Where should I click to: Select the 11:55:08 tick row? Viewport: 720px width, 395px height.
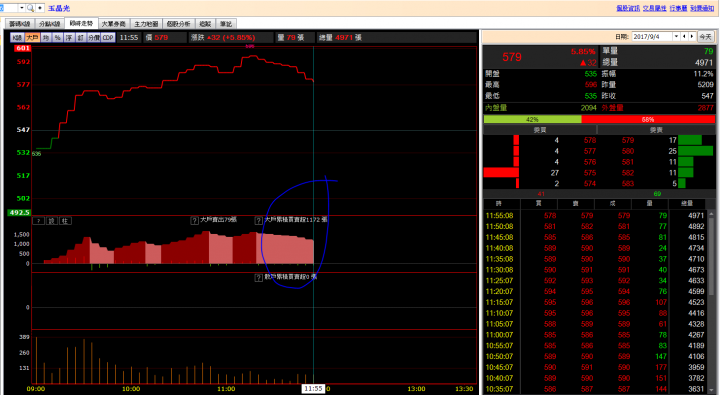[x=595, y=215]
